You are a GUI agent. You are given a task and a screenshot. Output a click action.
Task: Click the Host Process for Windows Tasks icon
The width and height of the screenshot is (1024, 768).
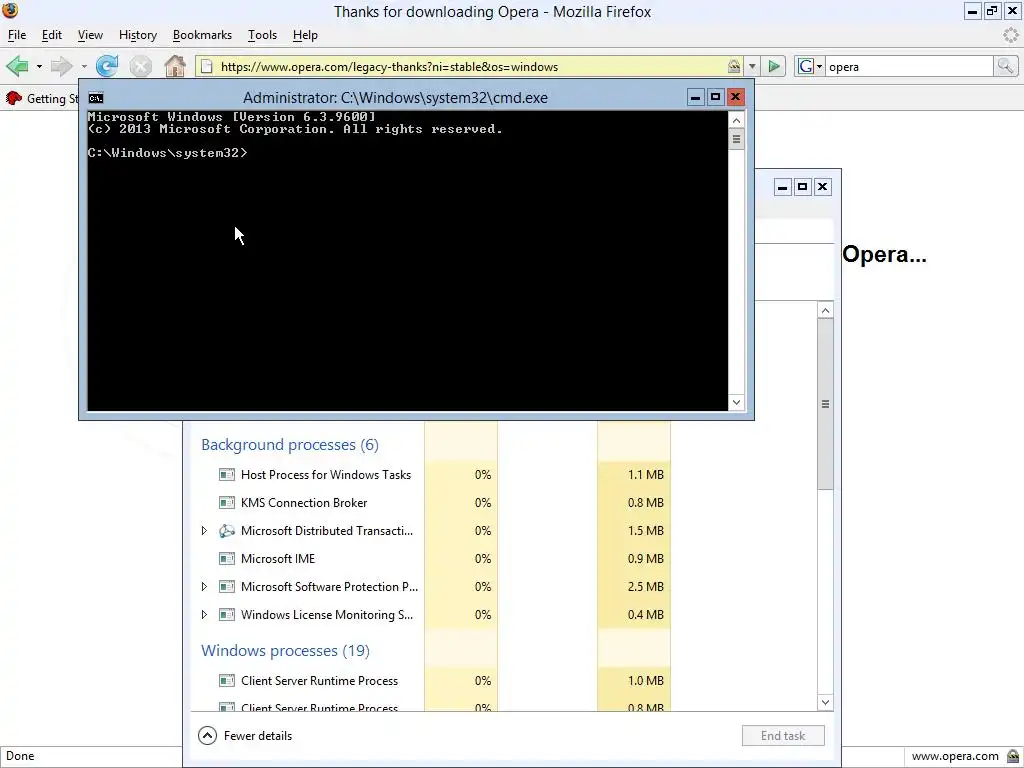(227, 475)
